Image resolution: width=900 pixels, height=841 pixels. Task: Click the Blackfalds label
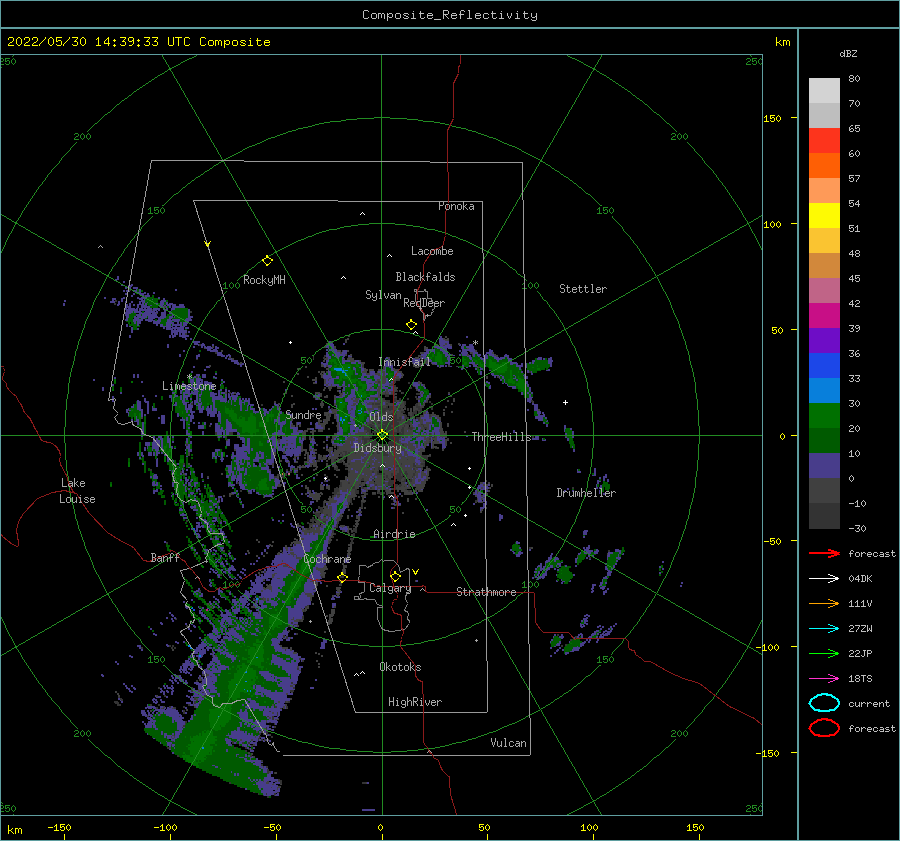click(x=425, y=277)
